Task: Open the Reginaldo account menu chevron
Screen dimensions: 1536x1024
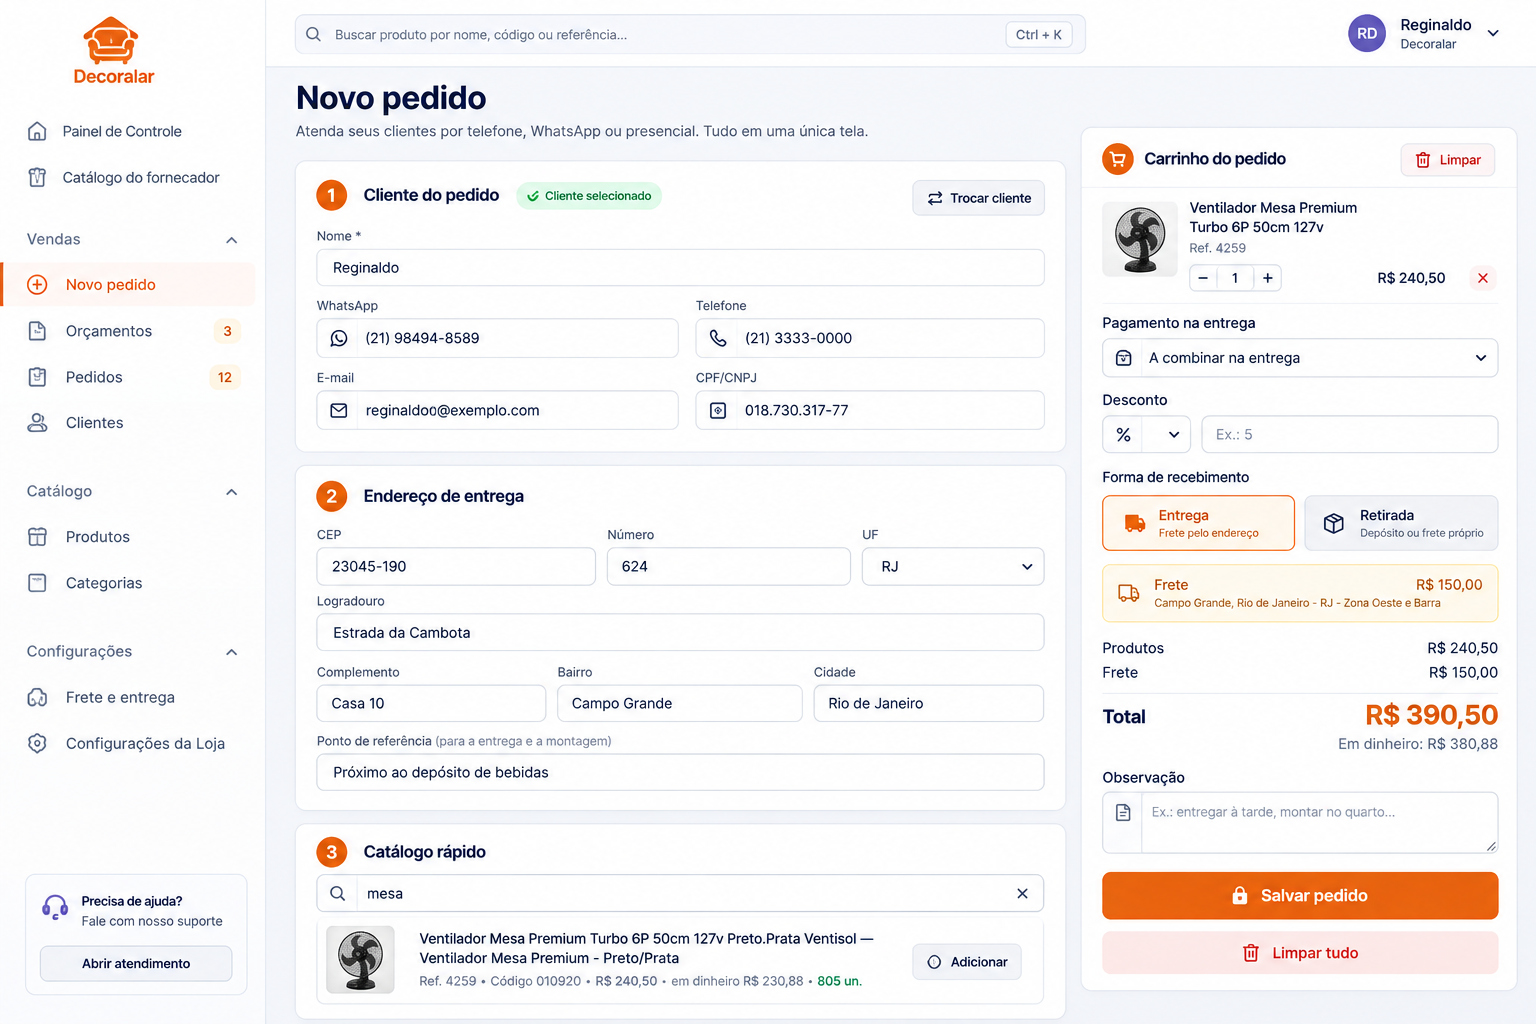Action: 1493,33
